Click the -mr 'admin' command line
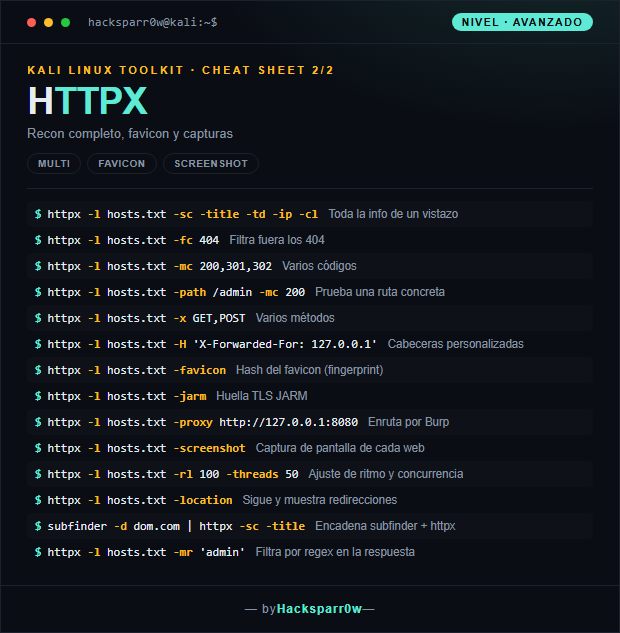Image resolution: width=620 pixels, height=633 pixels. [146, 552]
